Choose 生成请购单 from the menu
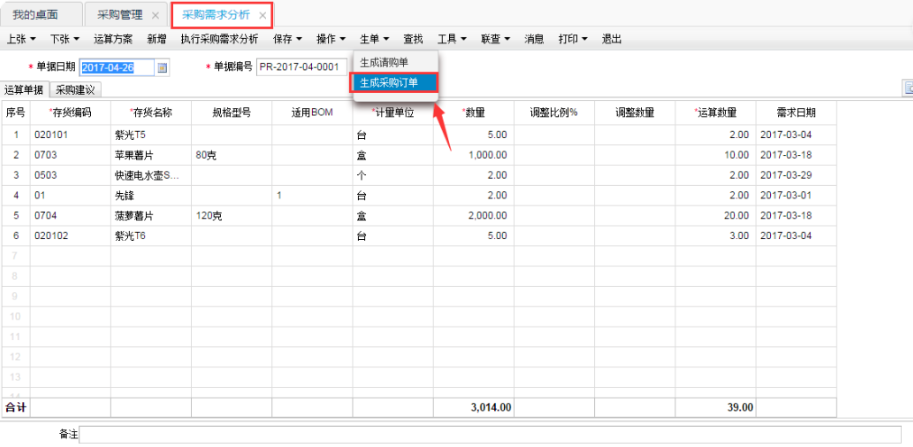 [395, 62]
